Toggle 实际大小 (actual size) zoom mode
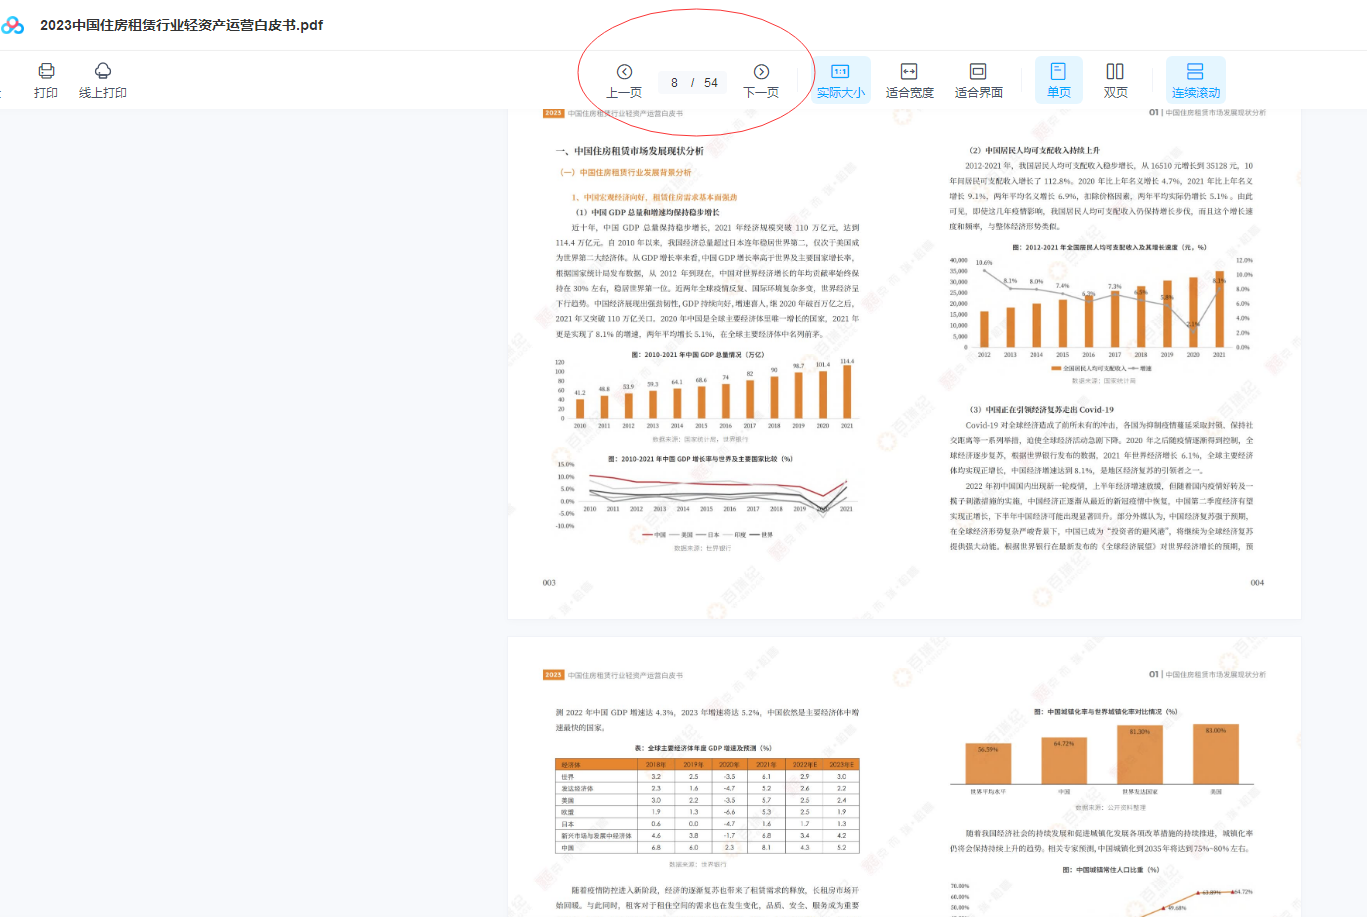 [840, 80]
